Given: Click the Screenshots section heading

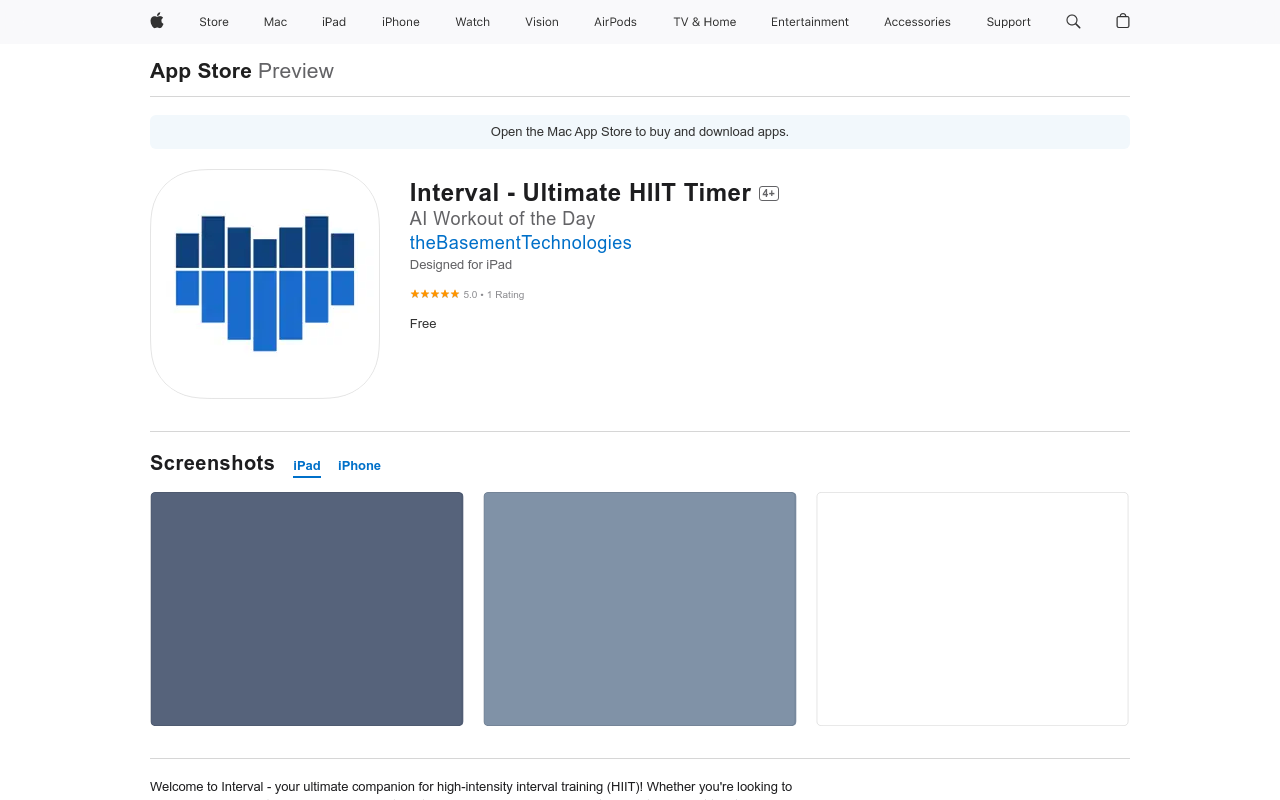Looking at the screenshot, I should [x=212, y=463].
